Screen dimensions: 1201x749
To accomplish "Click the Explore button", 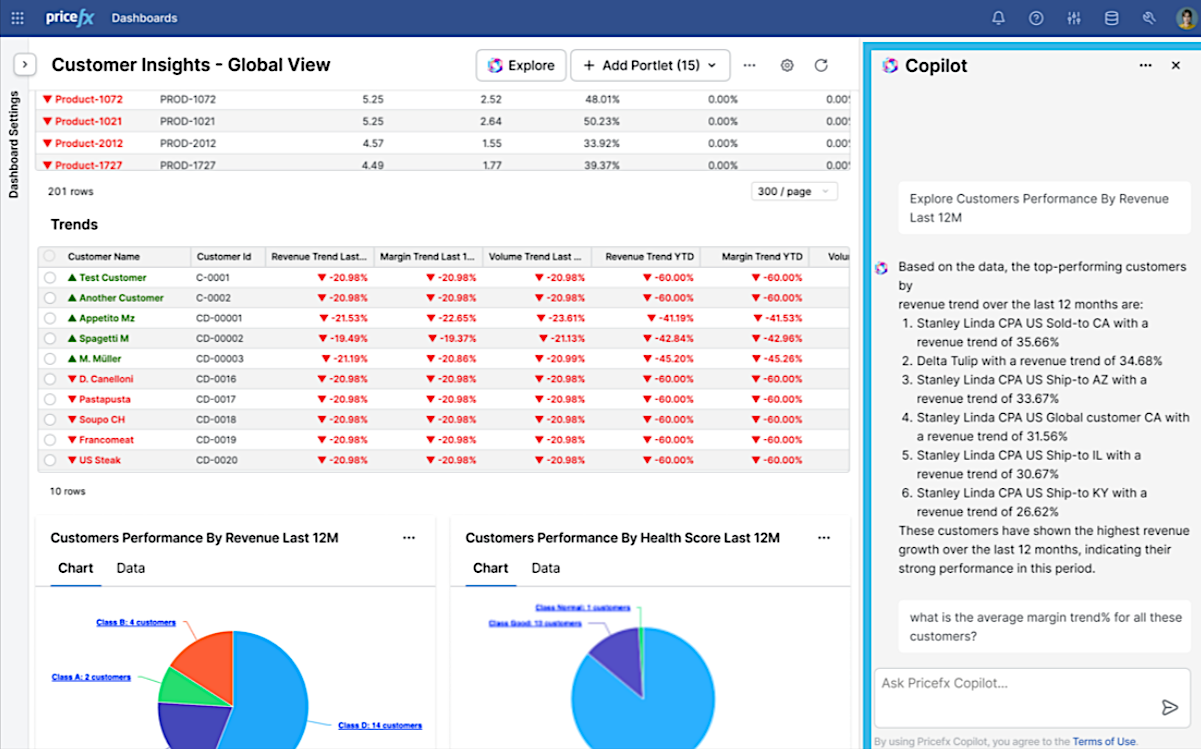I will (521, 65).
